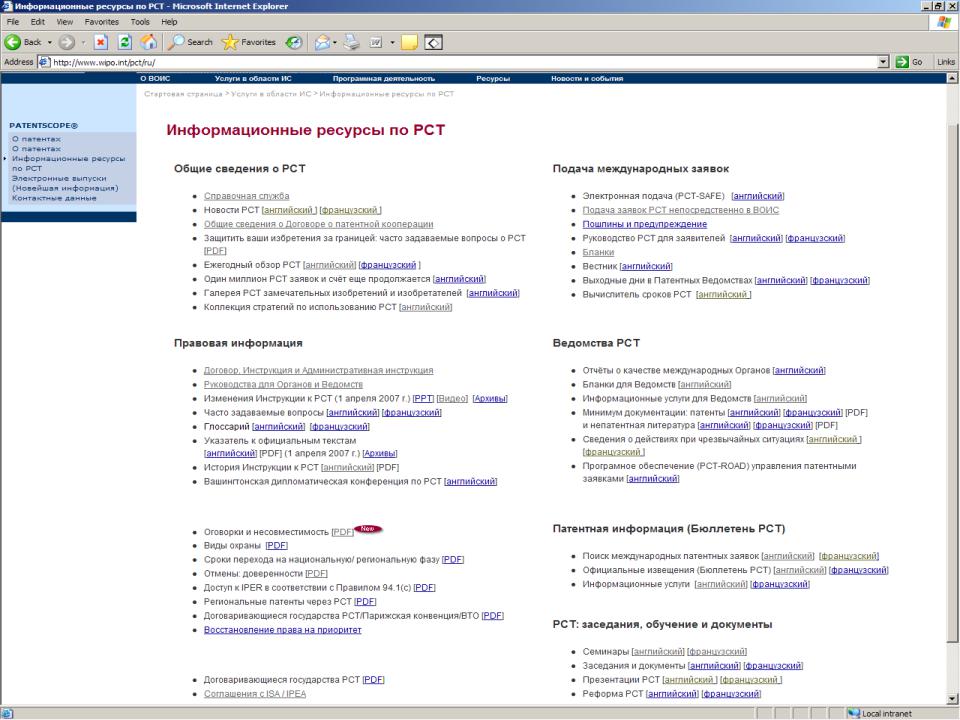
Task: Open the Соглашения с ISA / IPEA link
Action: (x=255, y=694)
